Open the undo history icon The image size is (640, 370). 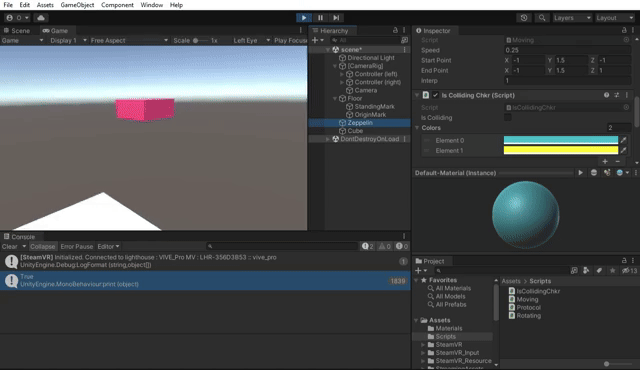tap(524, 18)
